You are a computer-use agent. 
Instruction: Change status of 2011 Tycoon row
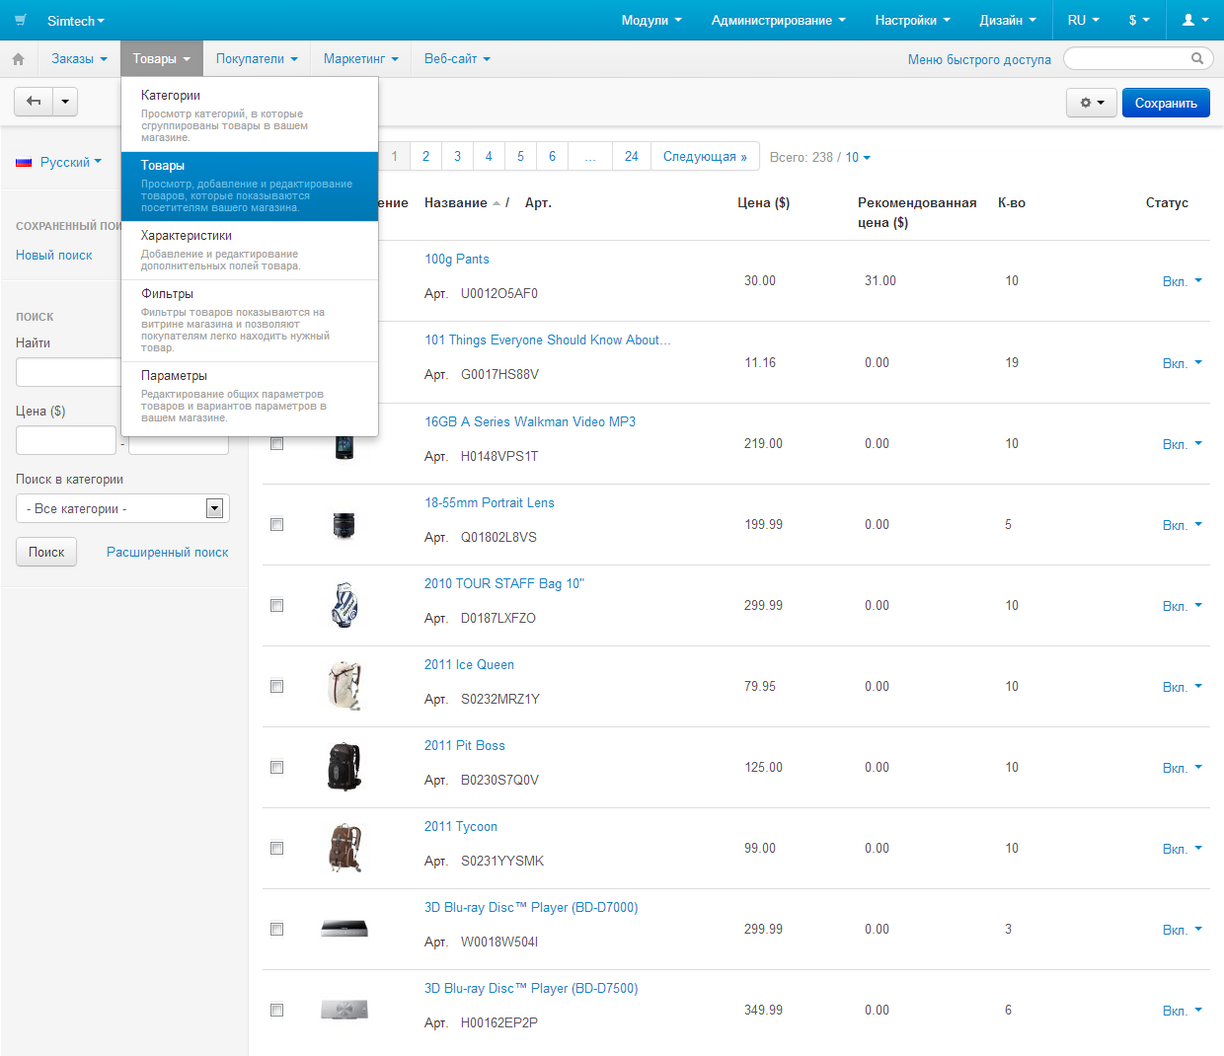pyautogui.click(x=1182, y=849)
